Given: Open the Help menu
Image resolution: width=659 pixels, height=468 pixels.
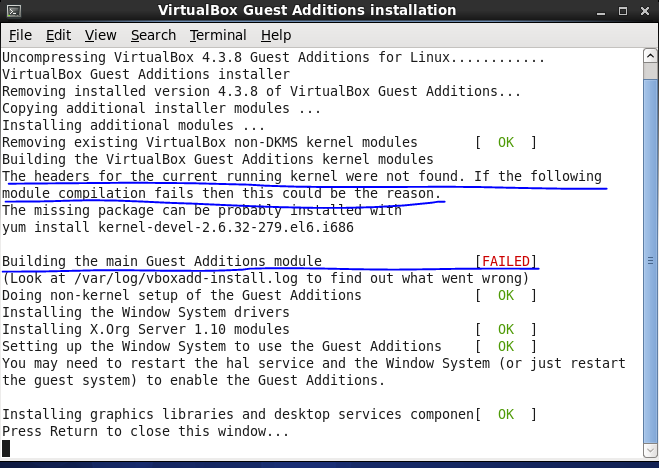Looking at the screenshot, I should (x=276, y=35).
